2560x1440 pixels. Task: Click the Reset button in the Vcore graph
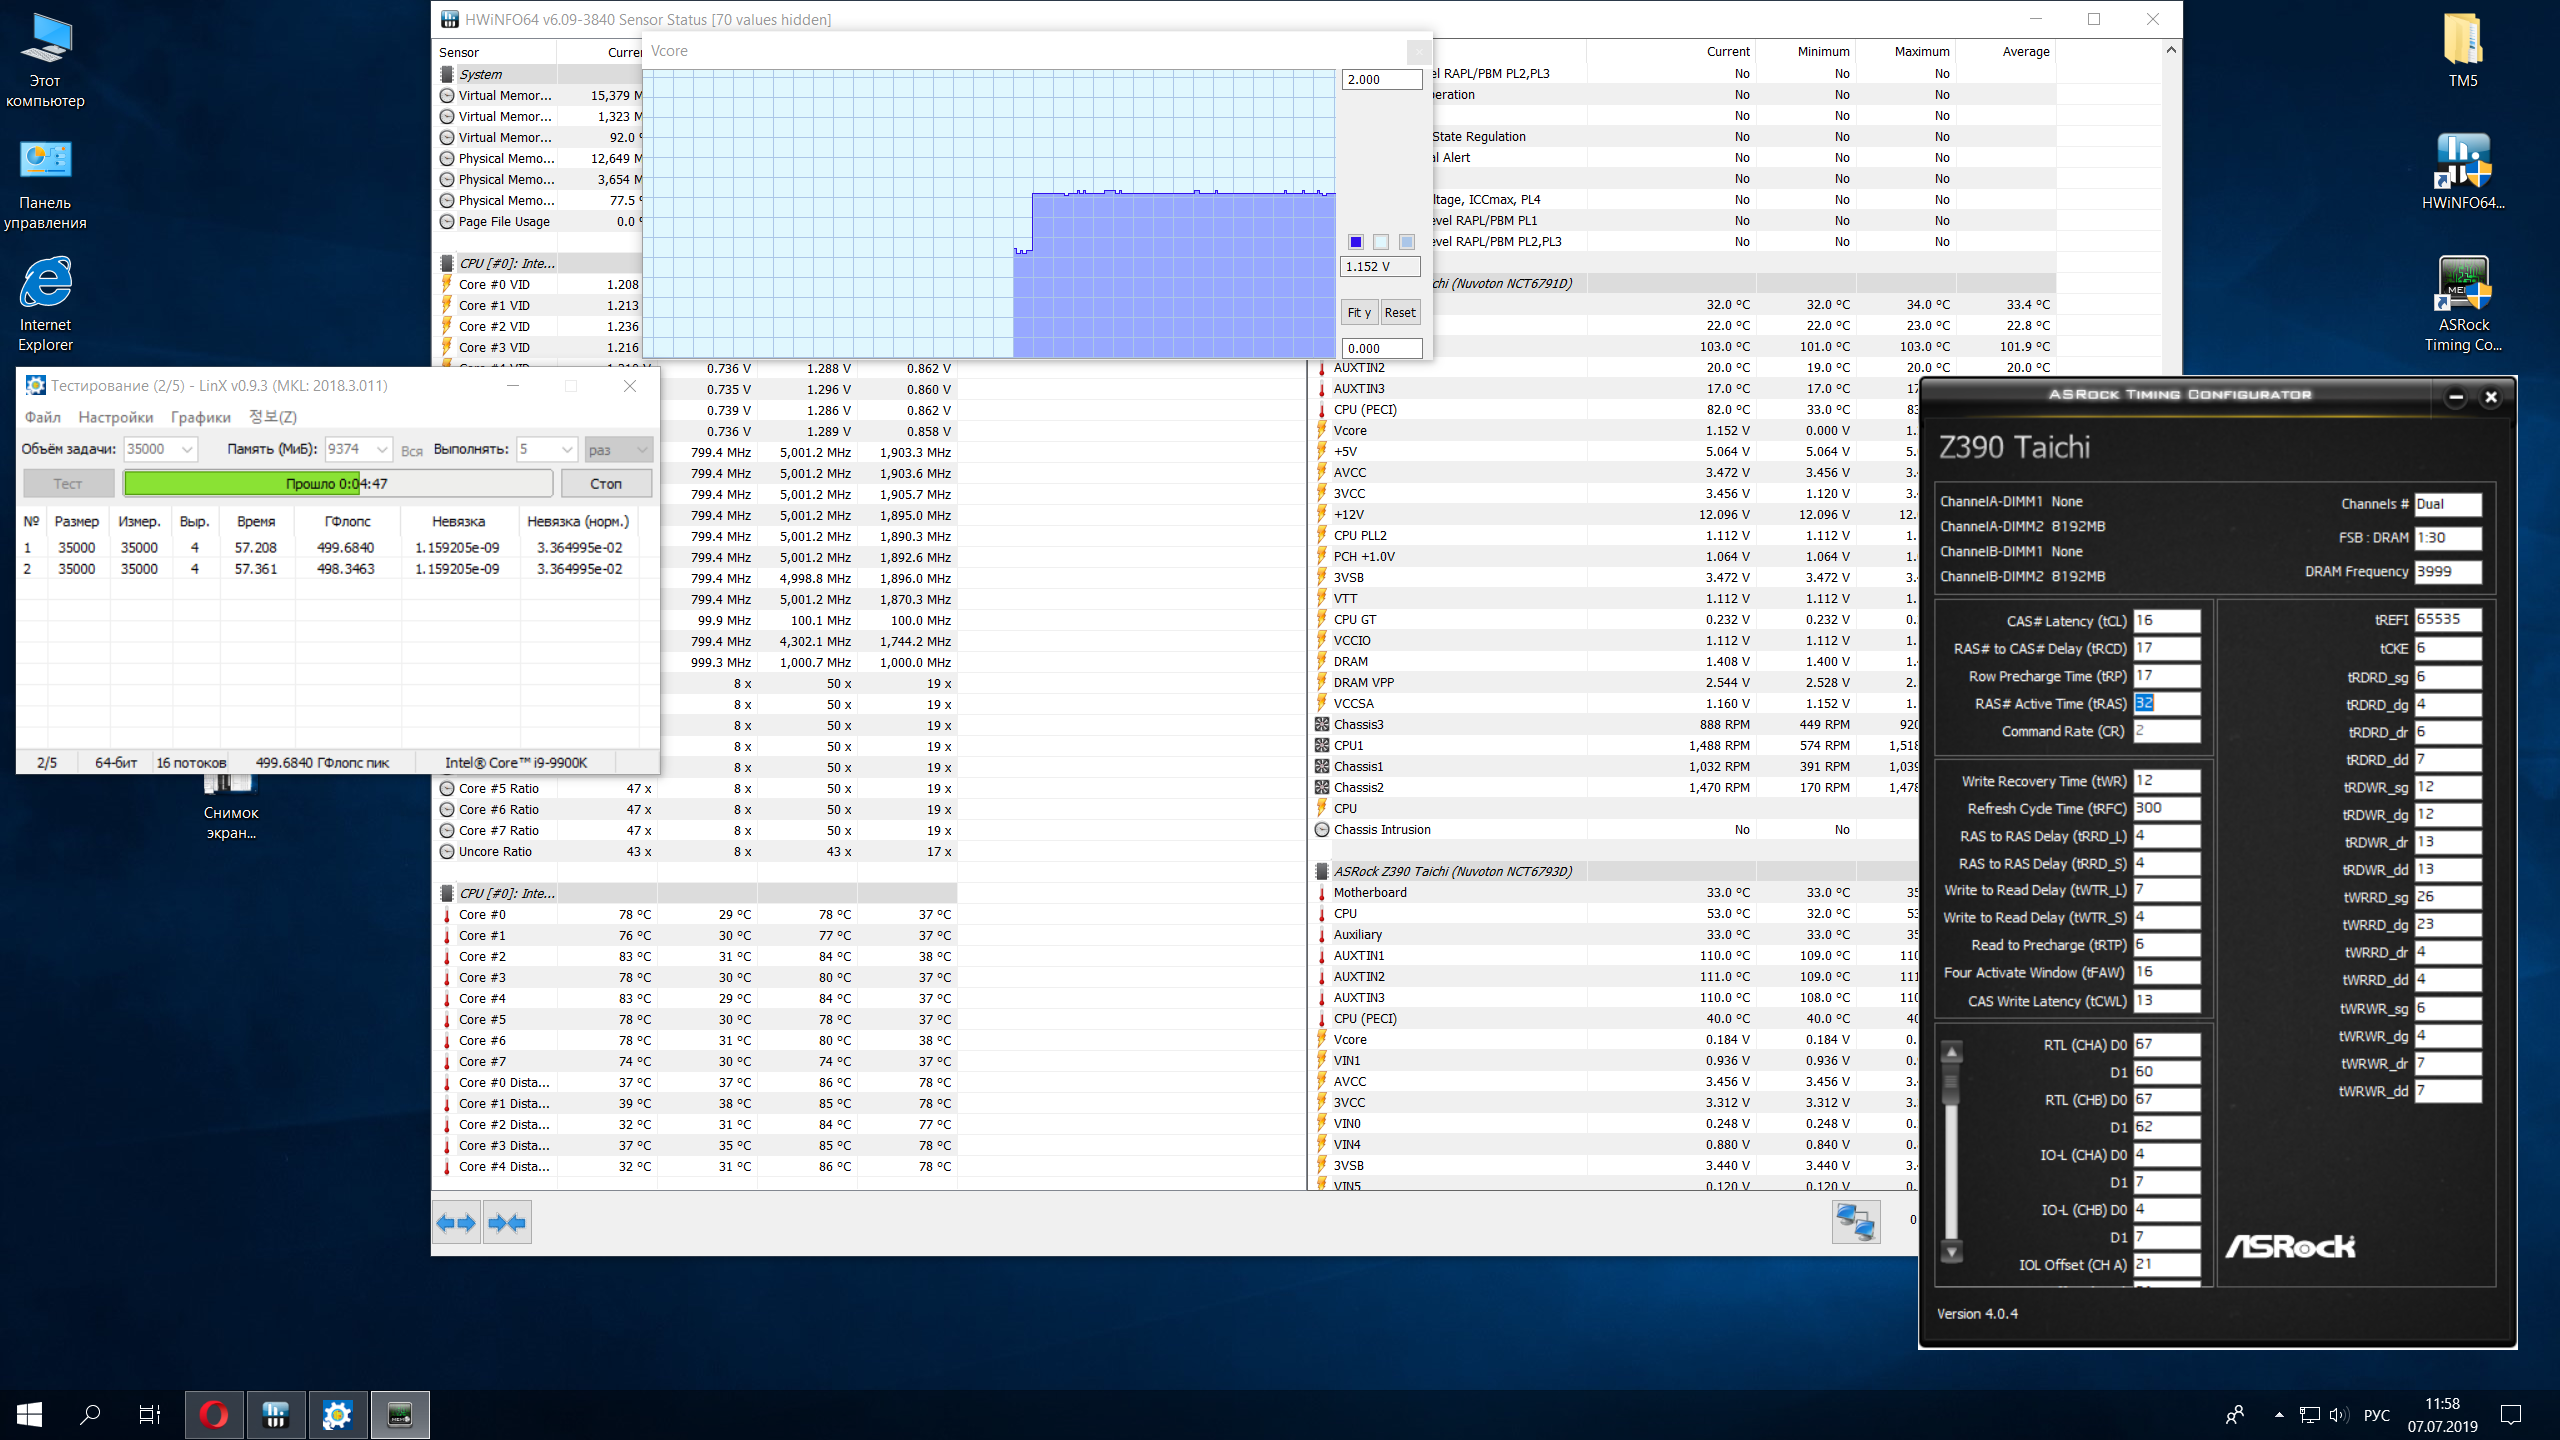[1399, 313]
